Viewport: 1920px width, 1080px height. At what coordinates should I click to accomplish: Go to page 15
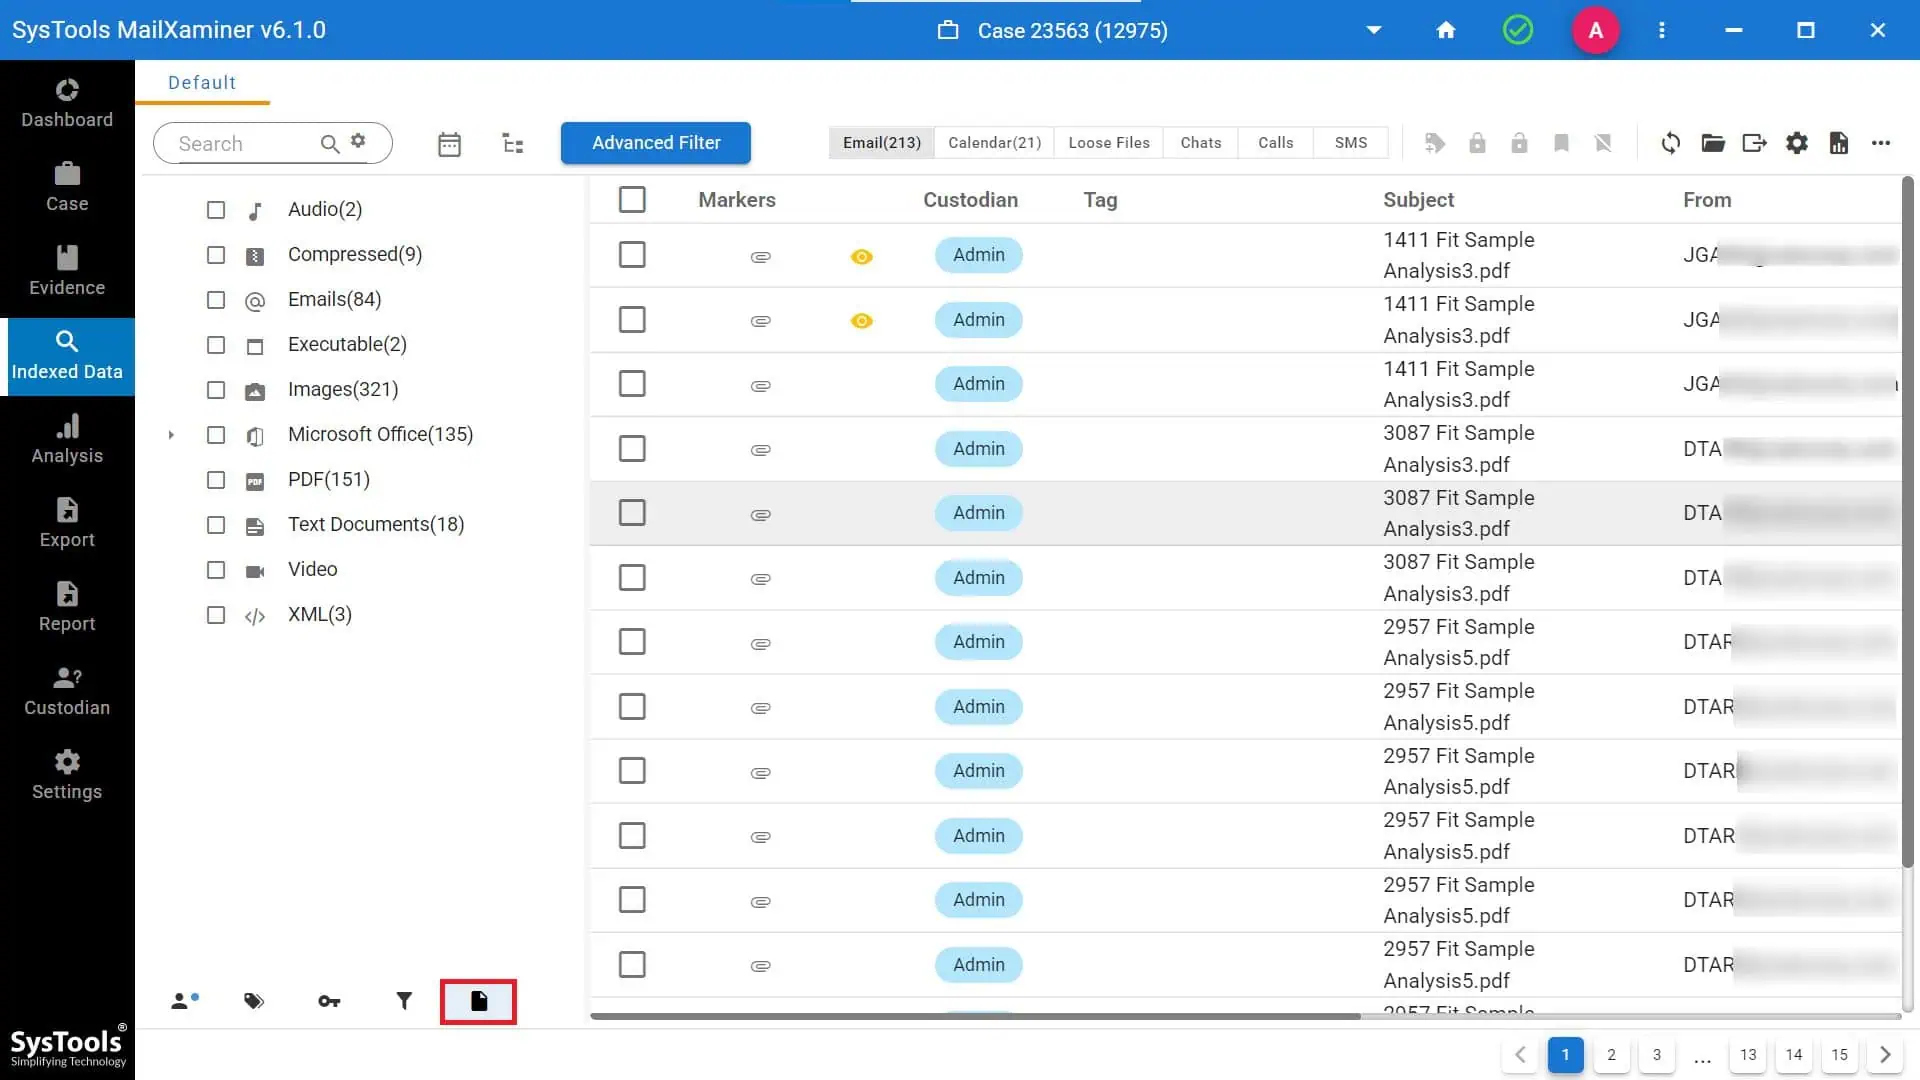point(1840,1055)
